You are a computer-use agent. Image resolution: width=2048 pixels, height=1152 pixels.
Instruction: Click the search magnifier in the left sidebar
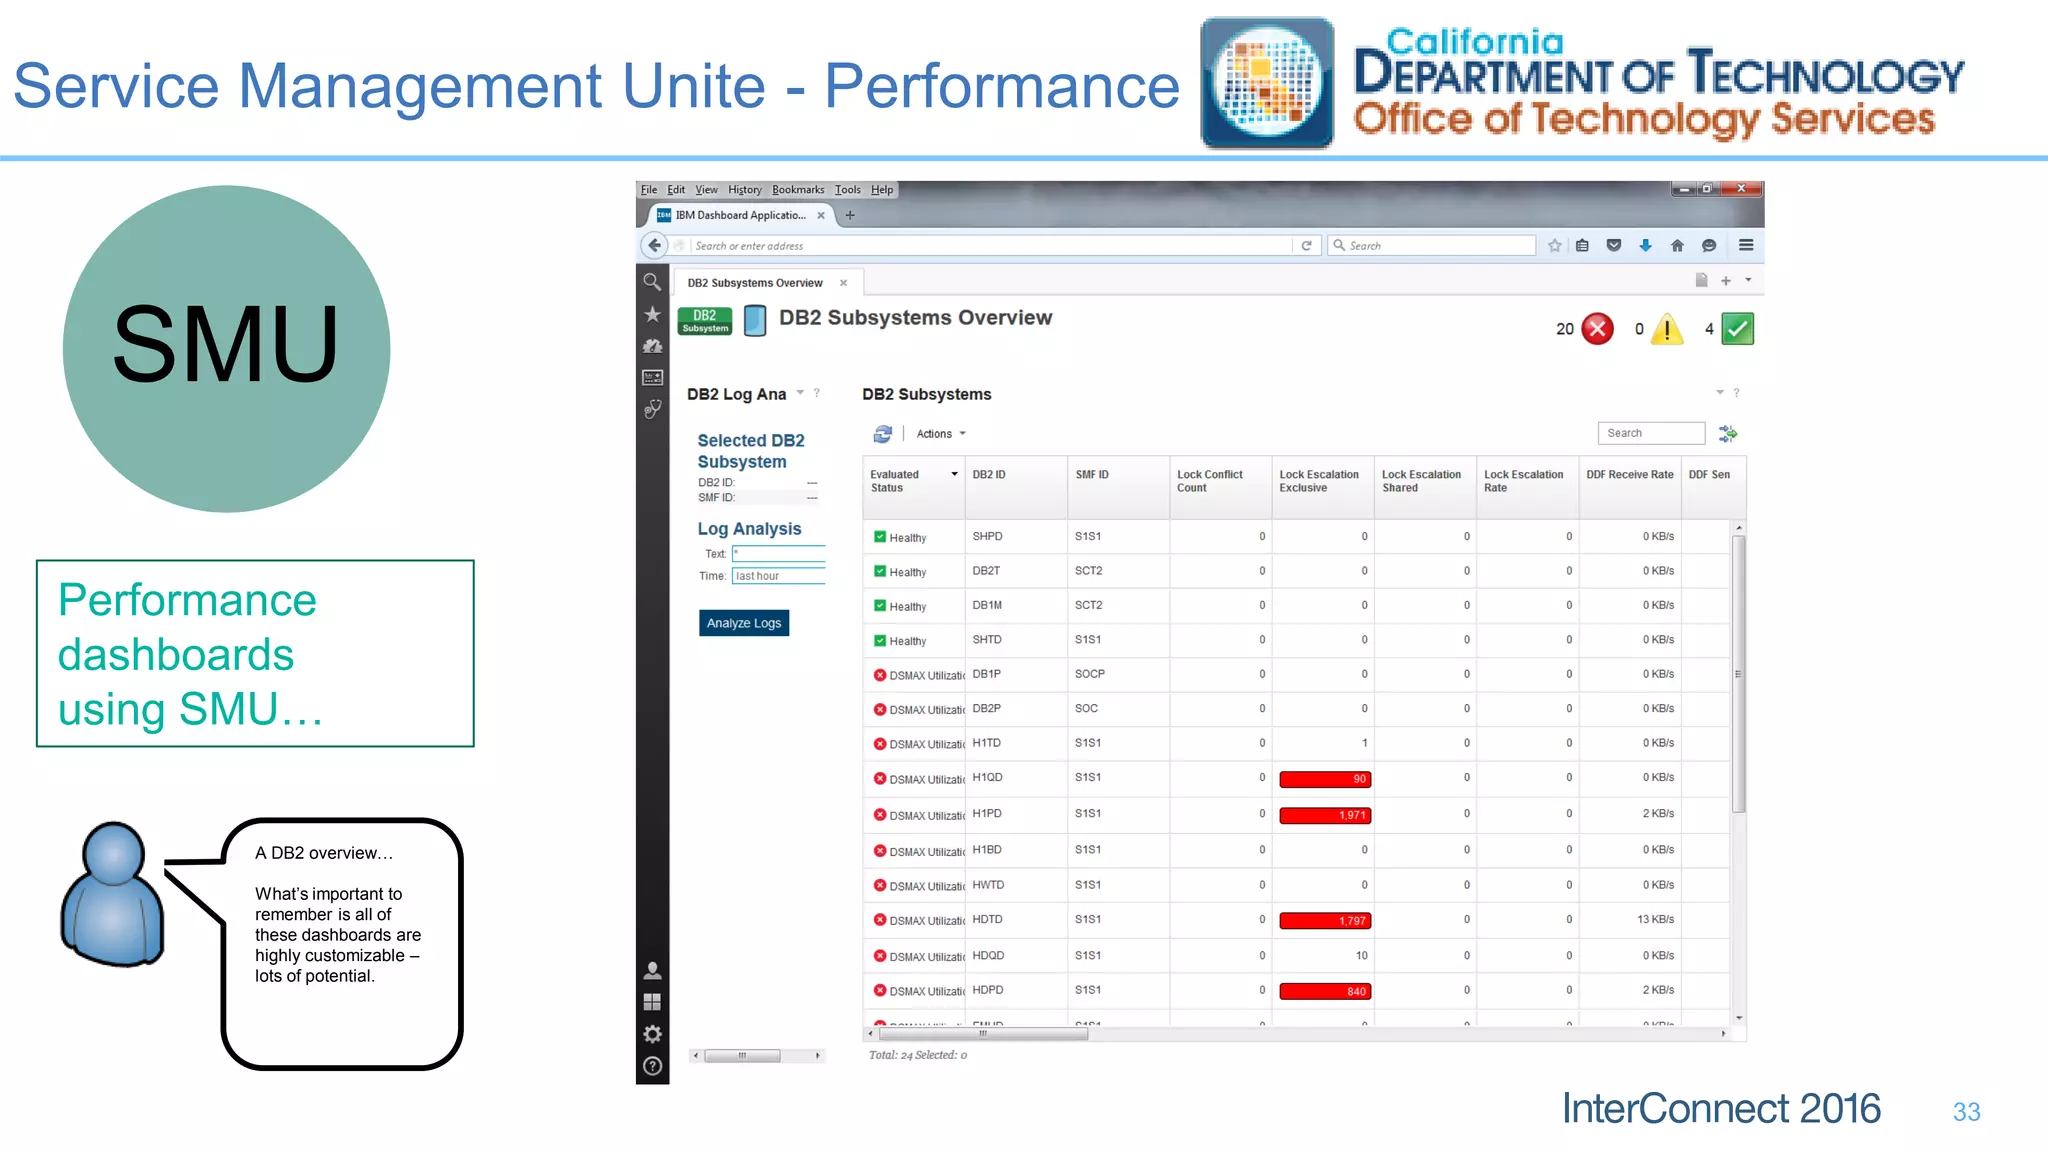[652, 282]
